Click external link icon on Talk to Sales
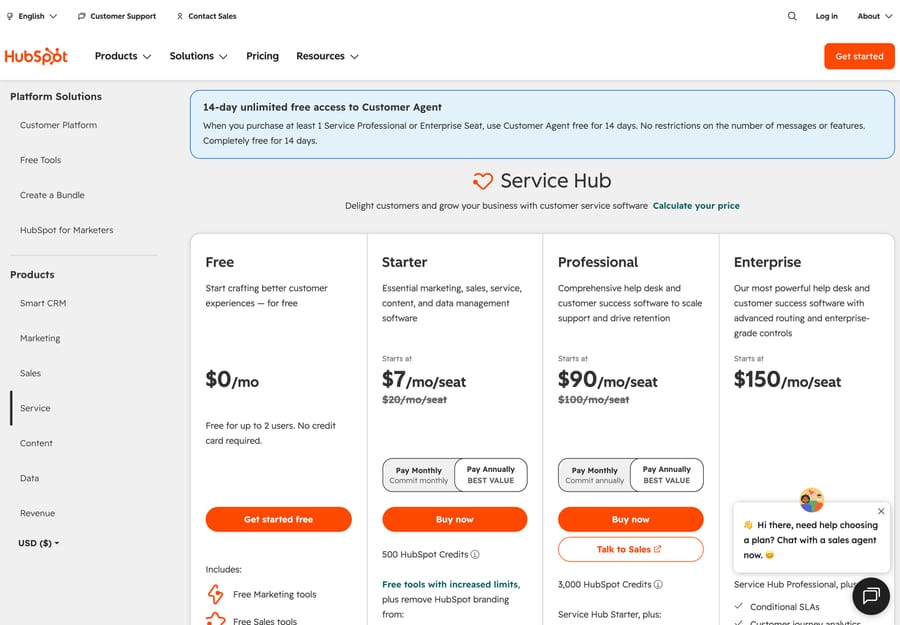This screenshot has height=625, width=900. point(658,549)
